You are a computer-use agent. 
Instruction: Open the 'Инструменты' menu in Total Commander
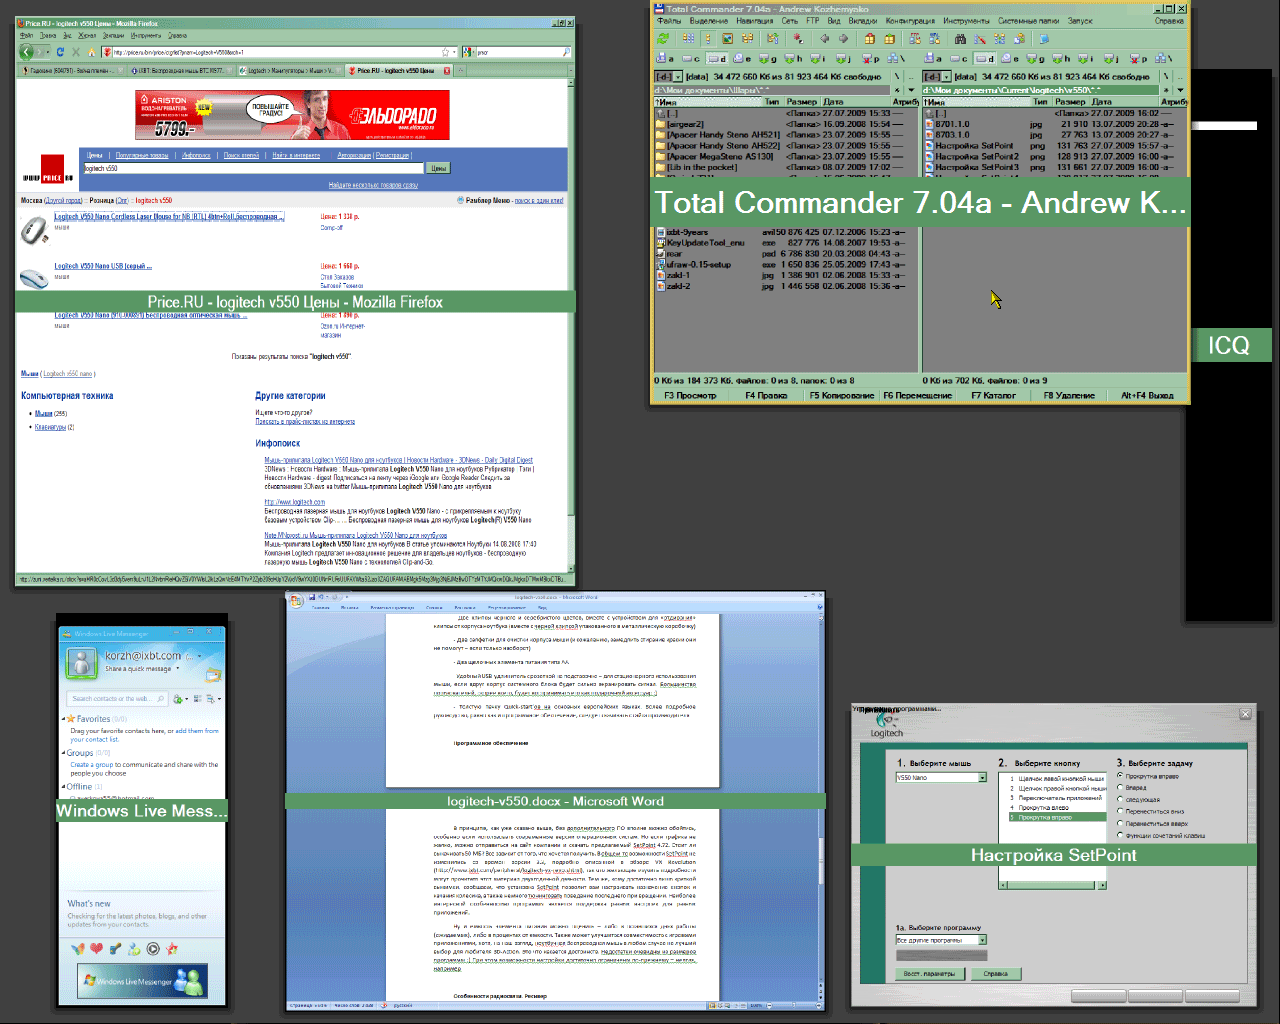point(965,21)
